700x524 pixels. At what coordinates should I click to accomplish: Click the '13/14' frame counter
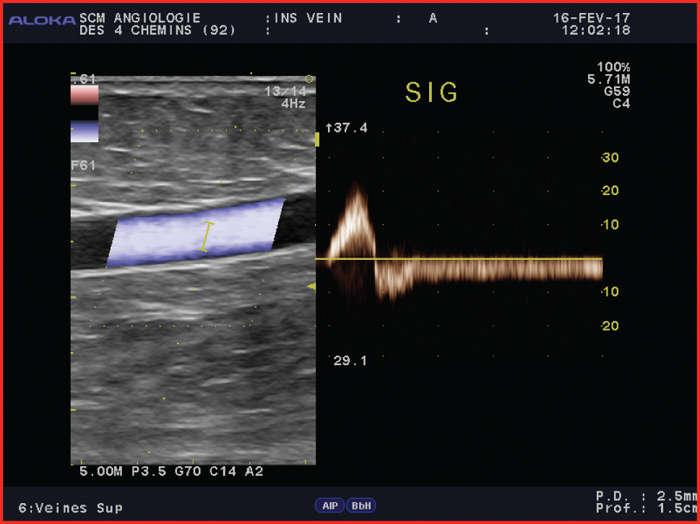click(285, 91)
